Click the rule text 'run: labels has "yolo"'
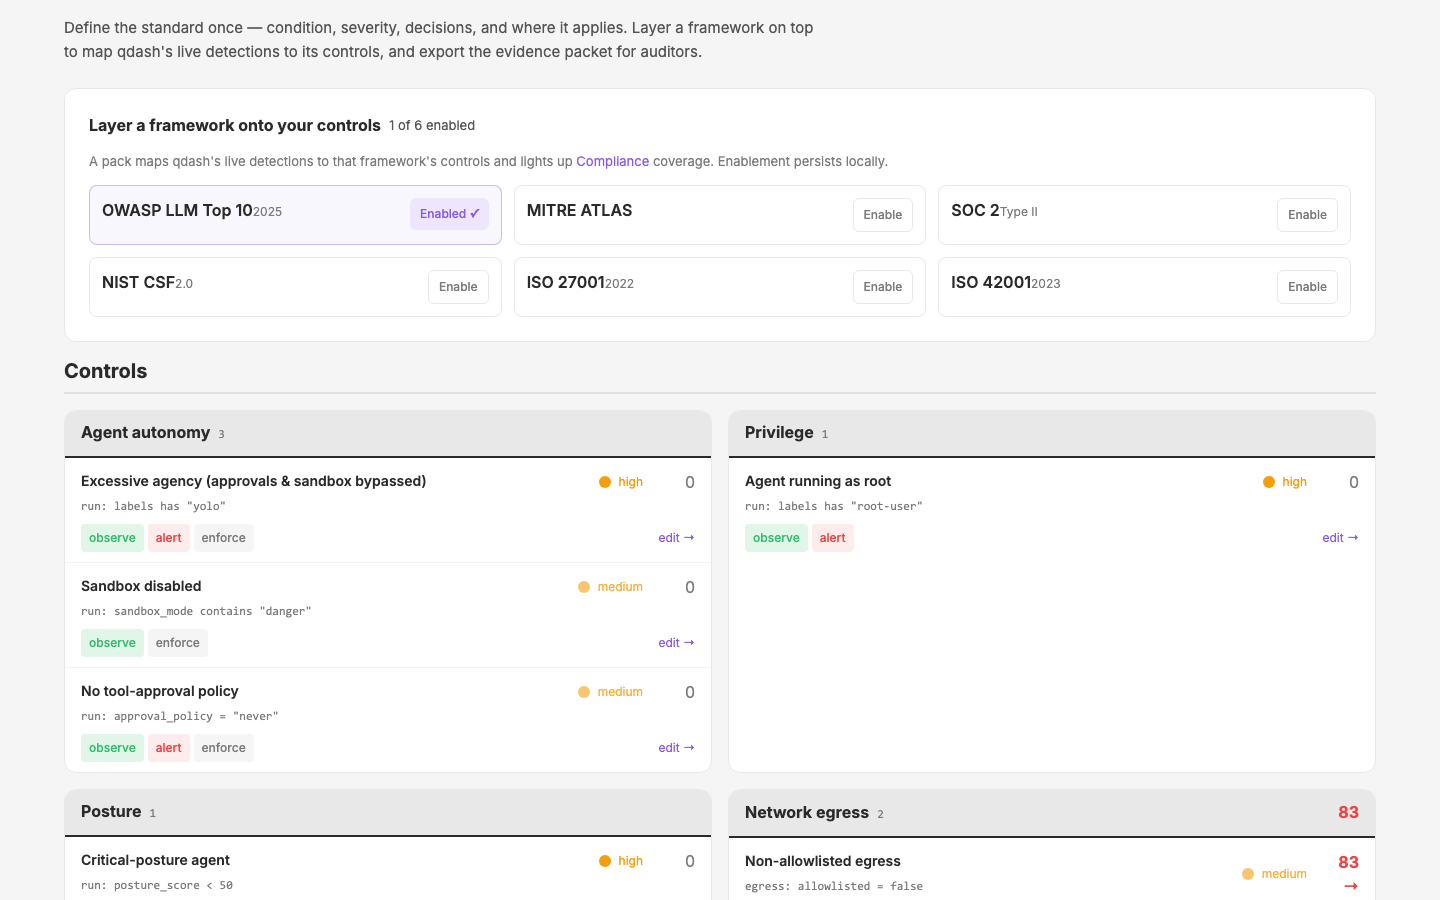 point(153,506)
